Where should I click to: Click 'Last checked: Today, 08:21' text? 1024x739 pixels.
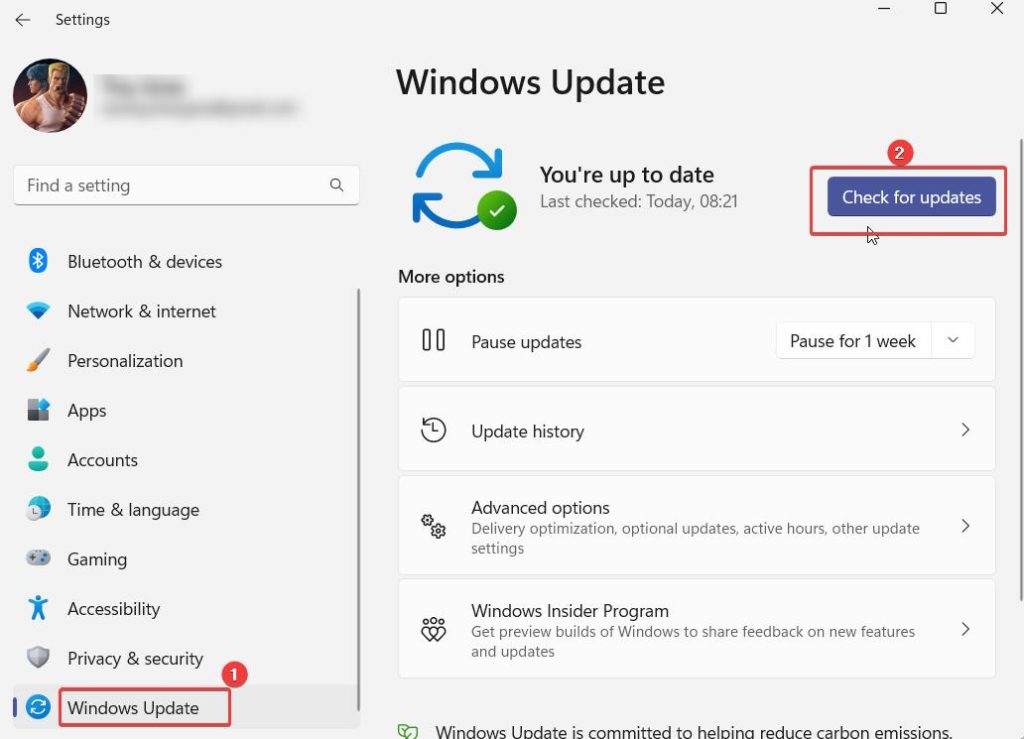(638, 201)
